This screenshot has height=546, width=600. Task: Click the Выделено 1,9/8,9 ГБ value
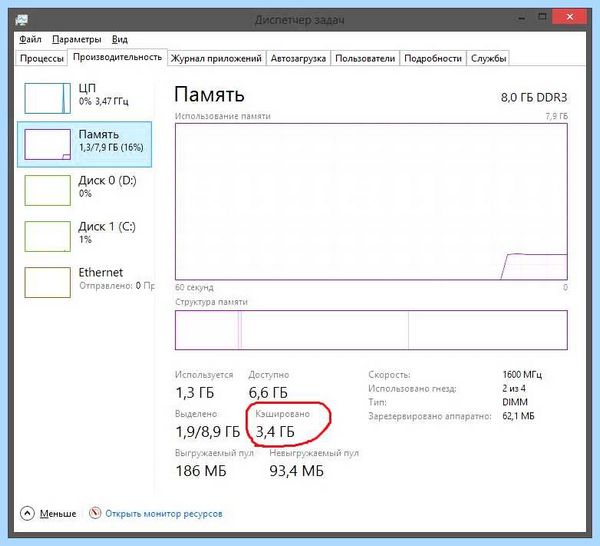(208, 432)
